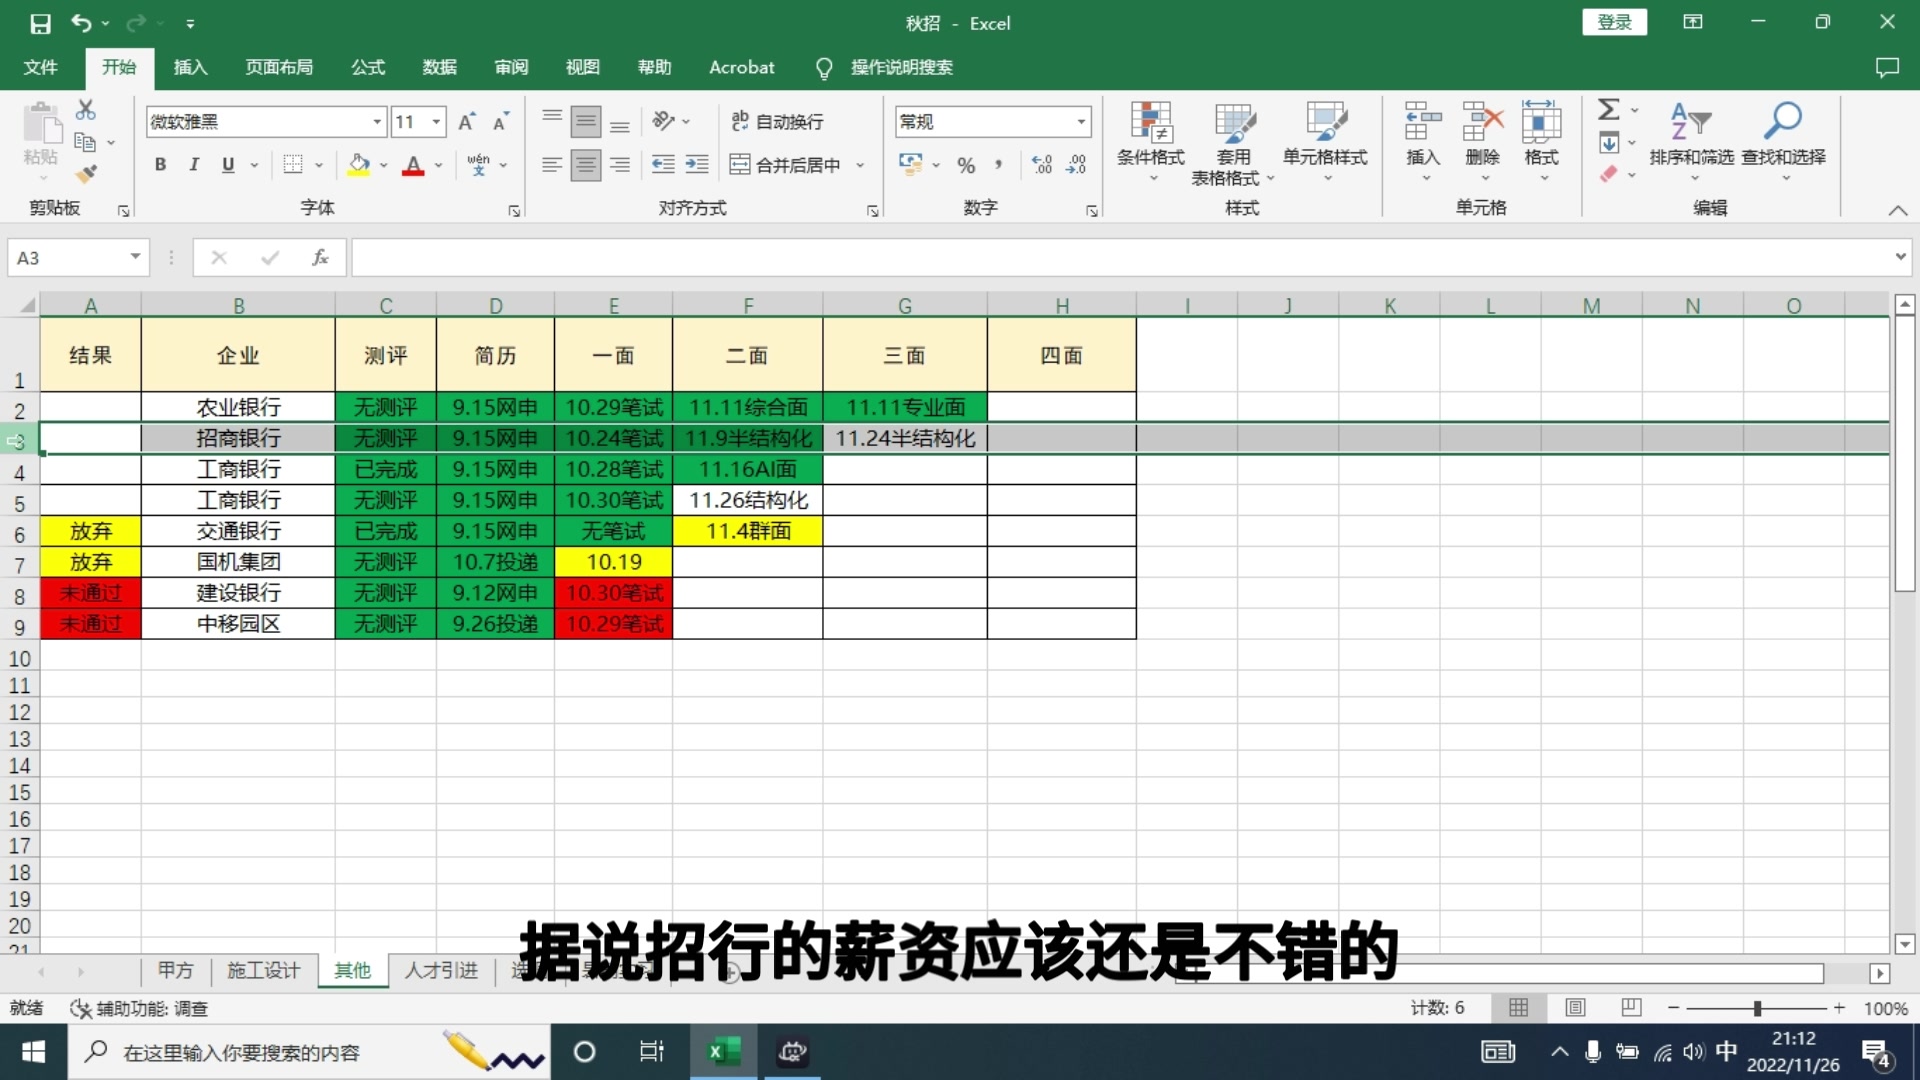The width and height of the screenshot is (1920, 1080).
Task: Open the number format dropdown (常规)
Action: (1081, 122)
